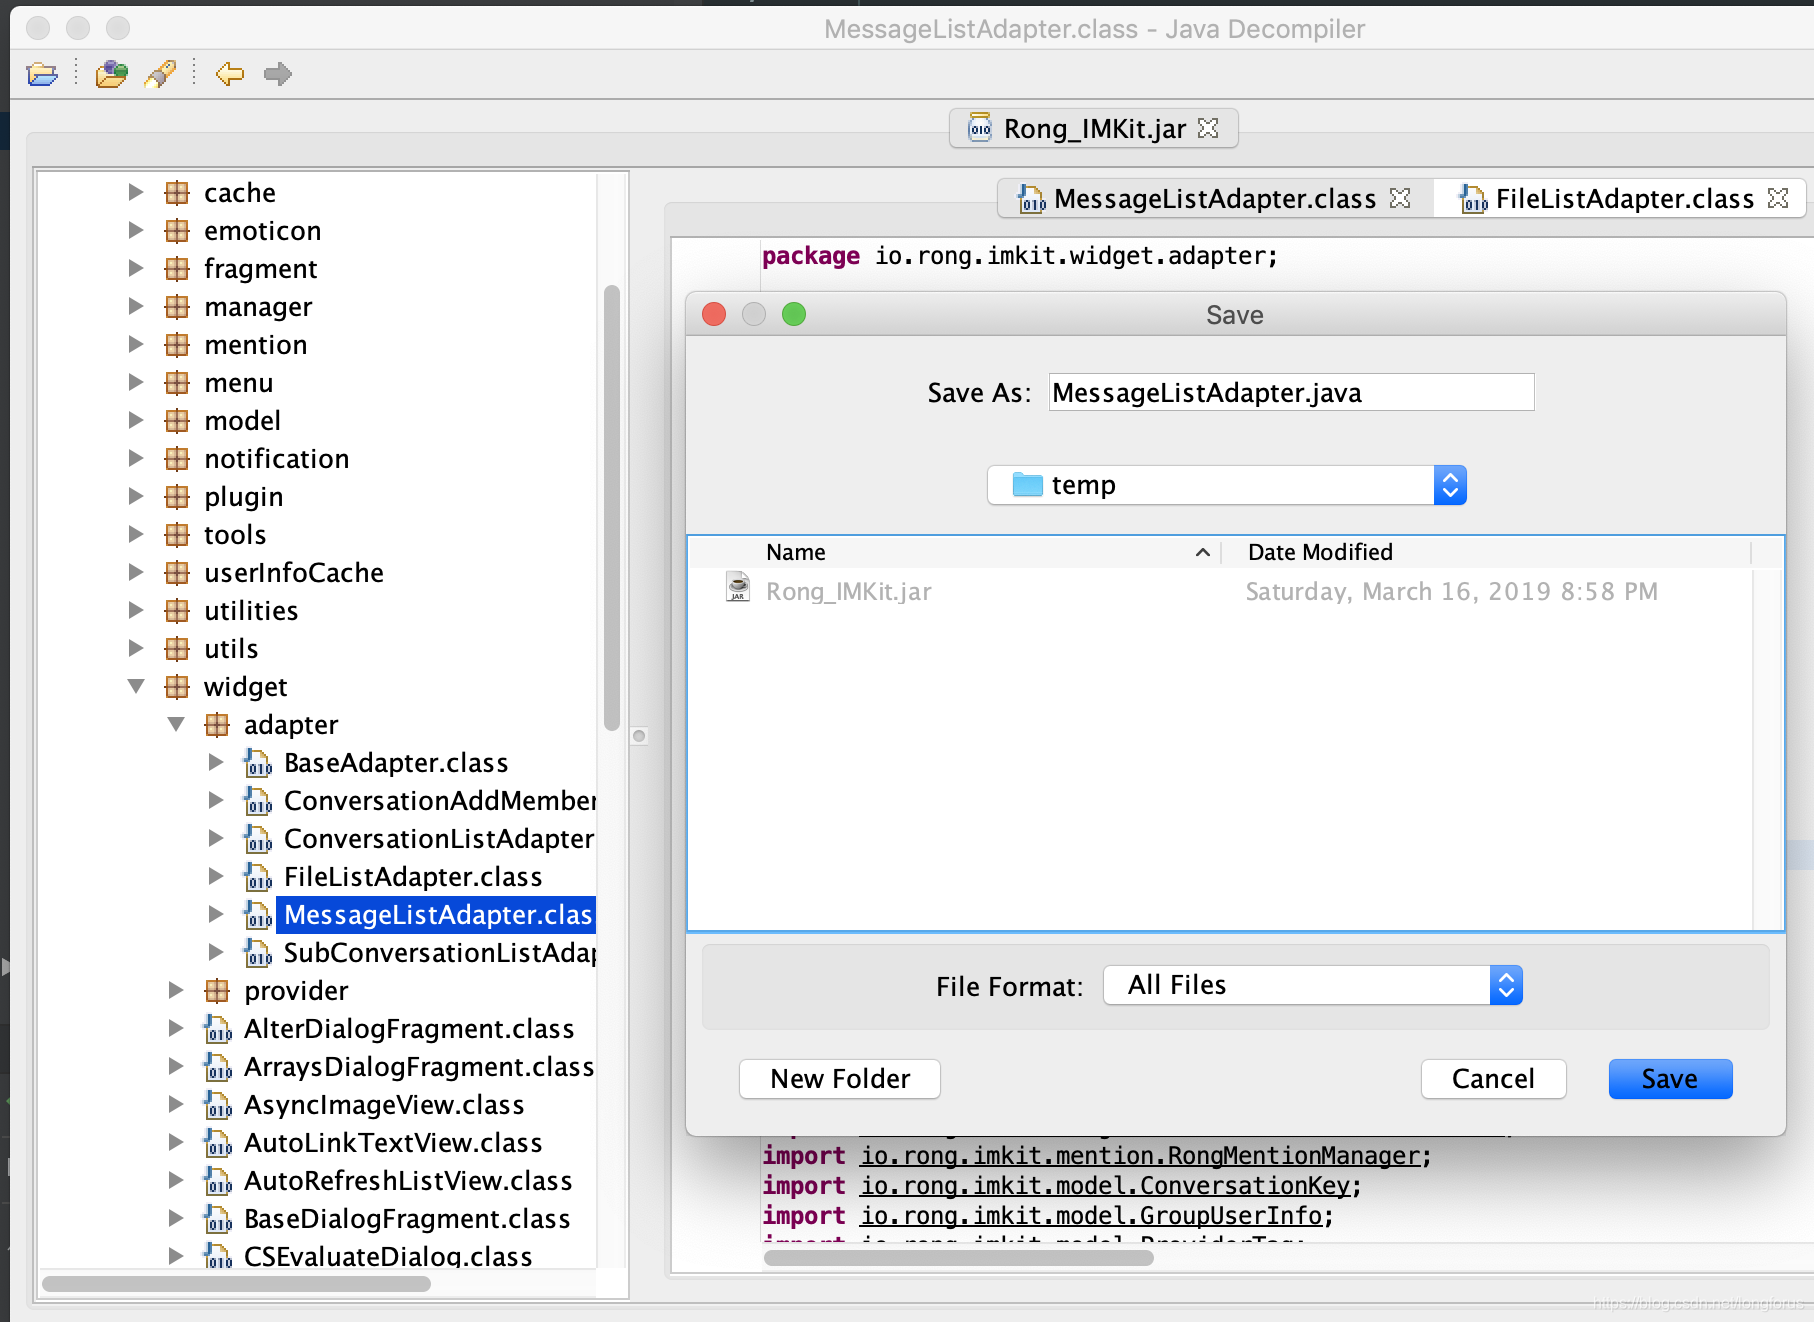Expand the userInfoCache package node
The image size is (1814, 1322).
[136, 572]
